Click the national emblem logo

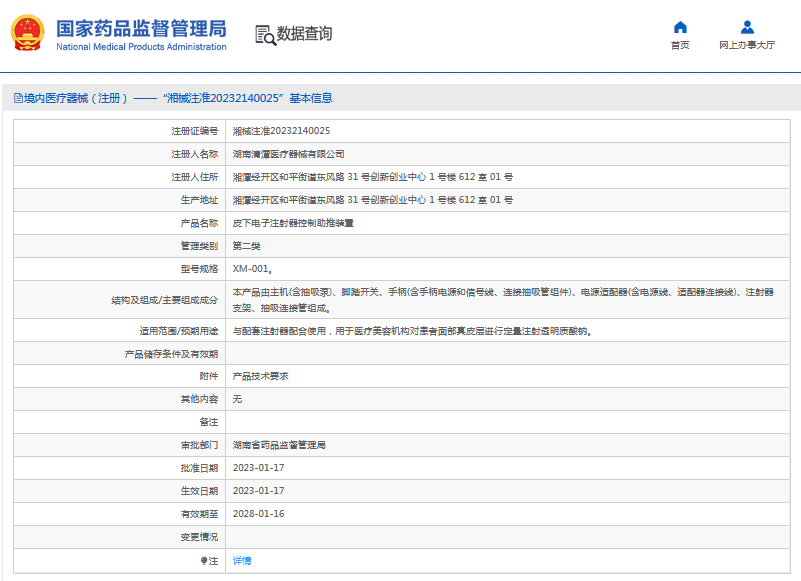(x=28, y=33)
